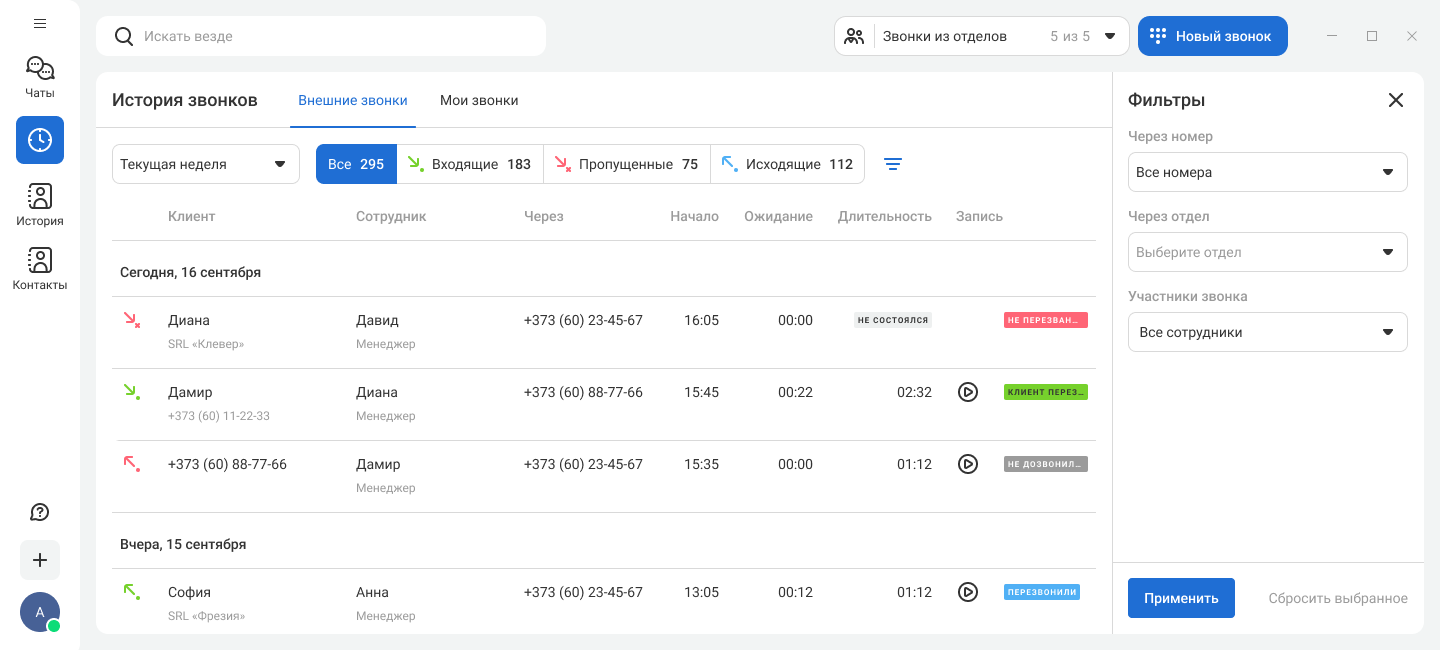Viewport: 1440px width, 650px height.
Task: Click the call history clock icon
Action: [40, 140]
